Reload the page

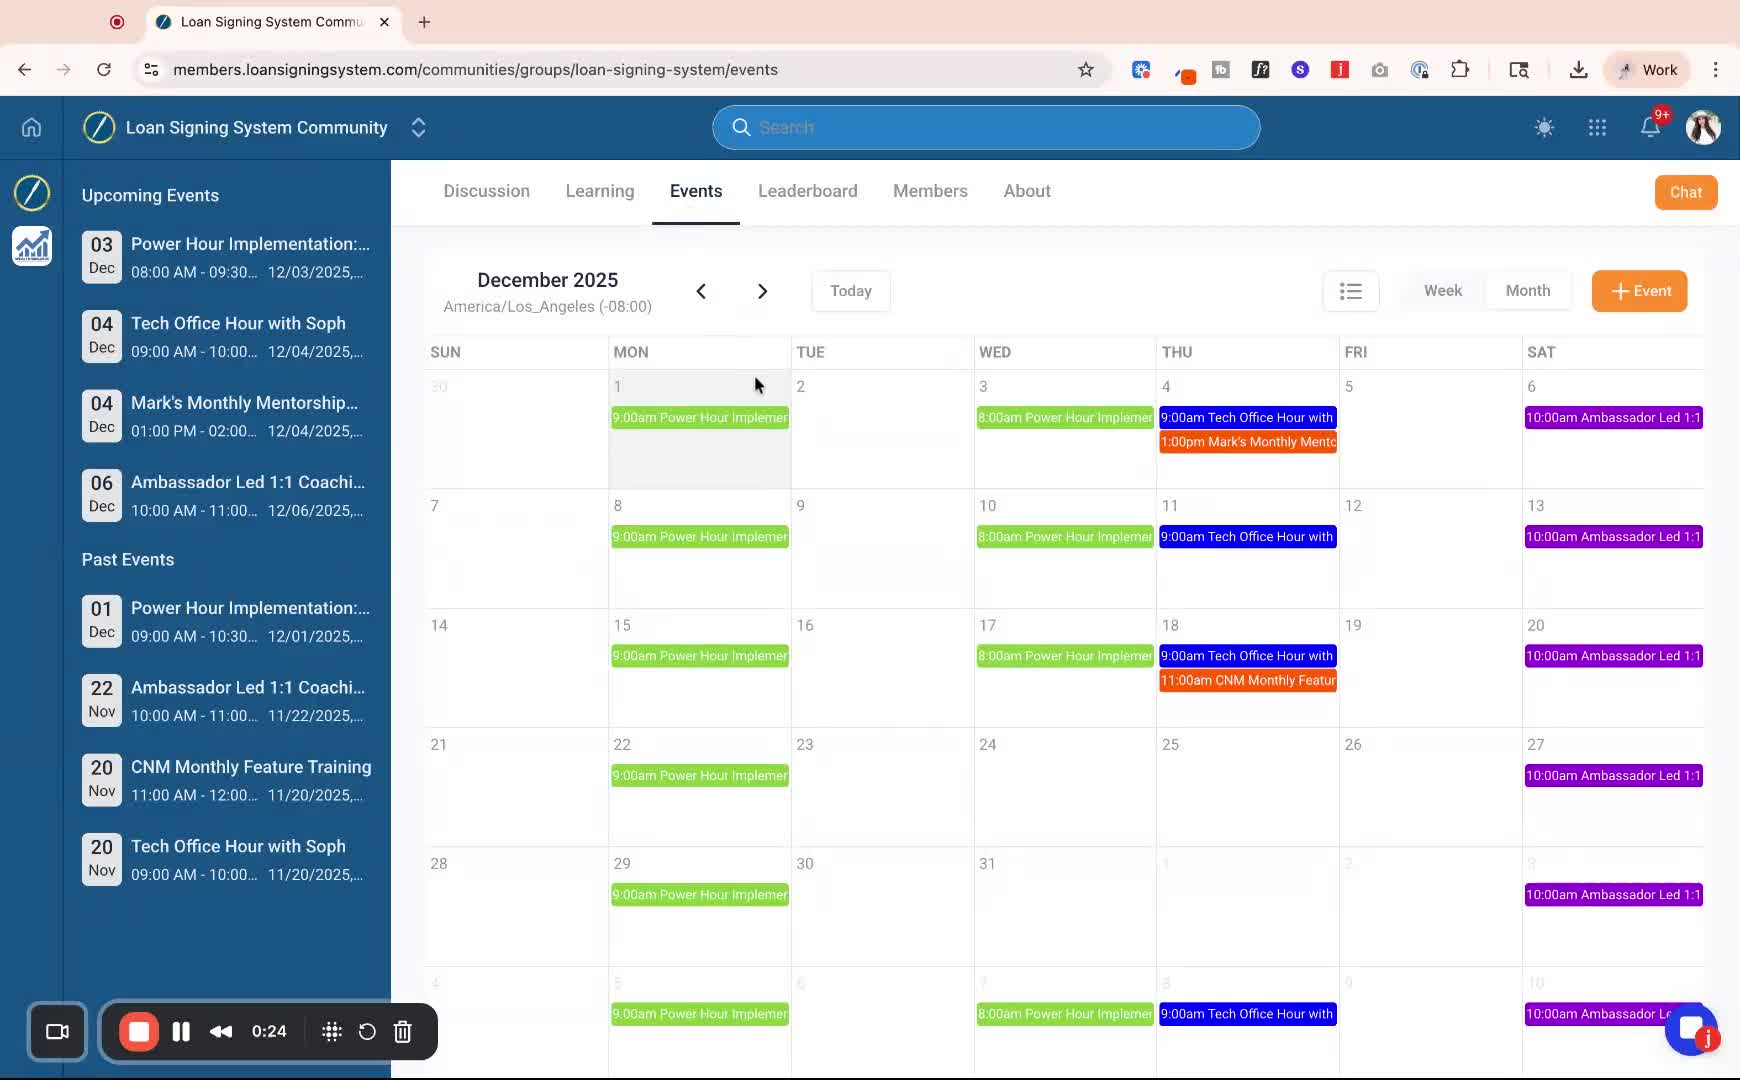pos(104,70)
